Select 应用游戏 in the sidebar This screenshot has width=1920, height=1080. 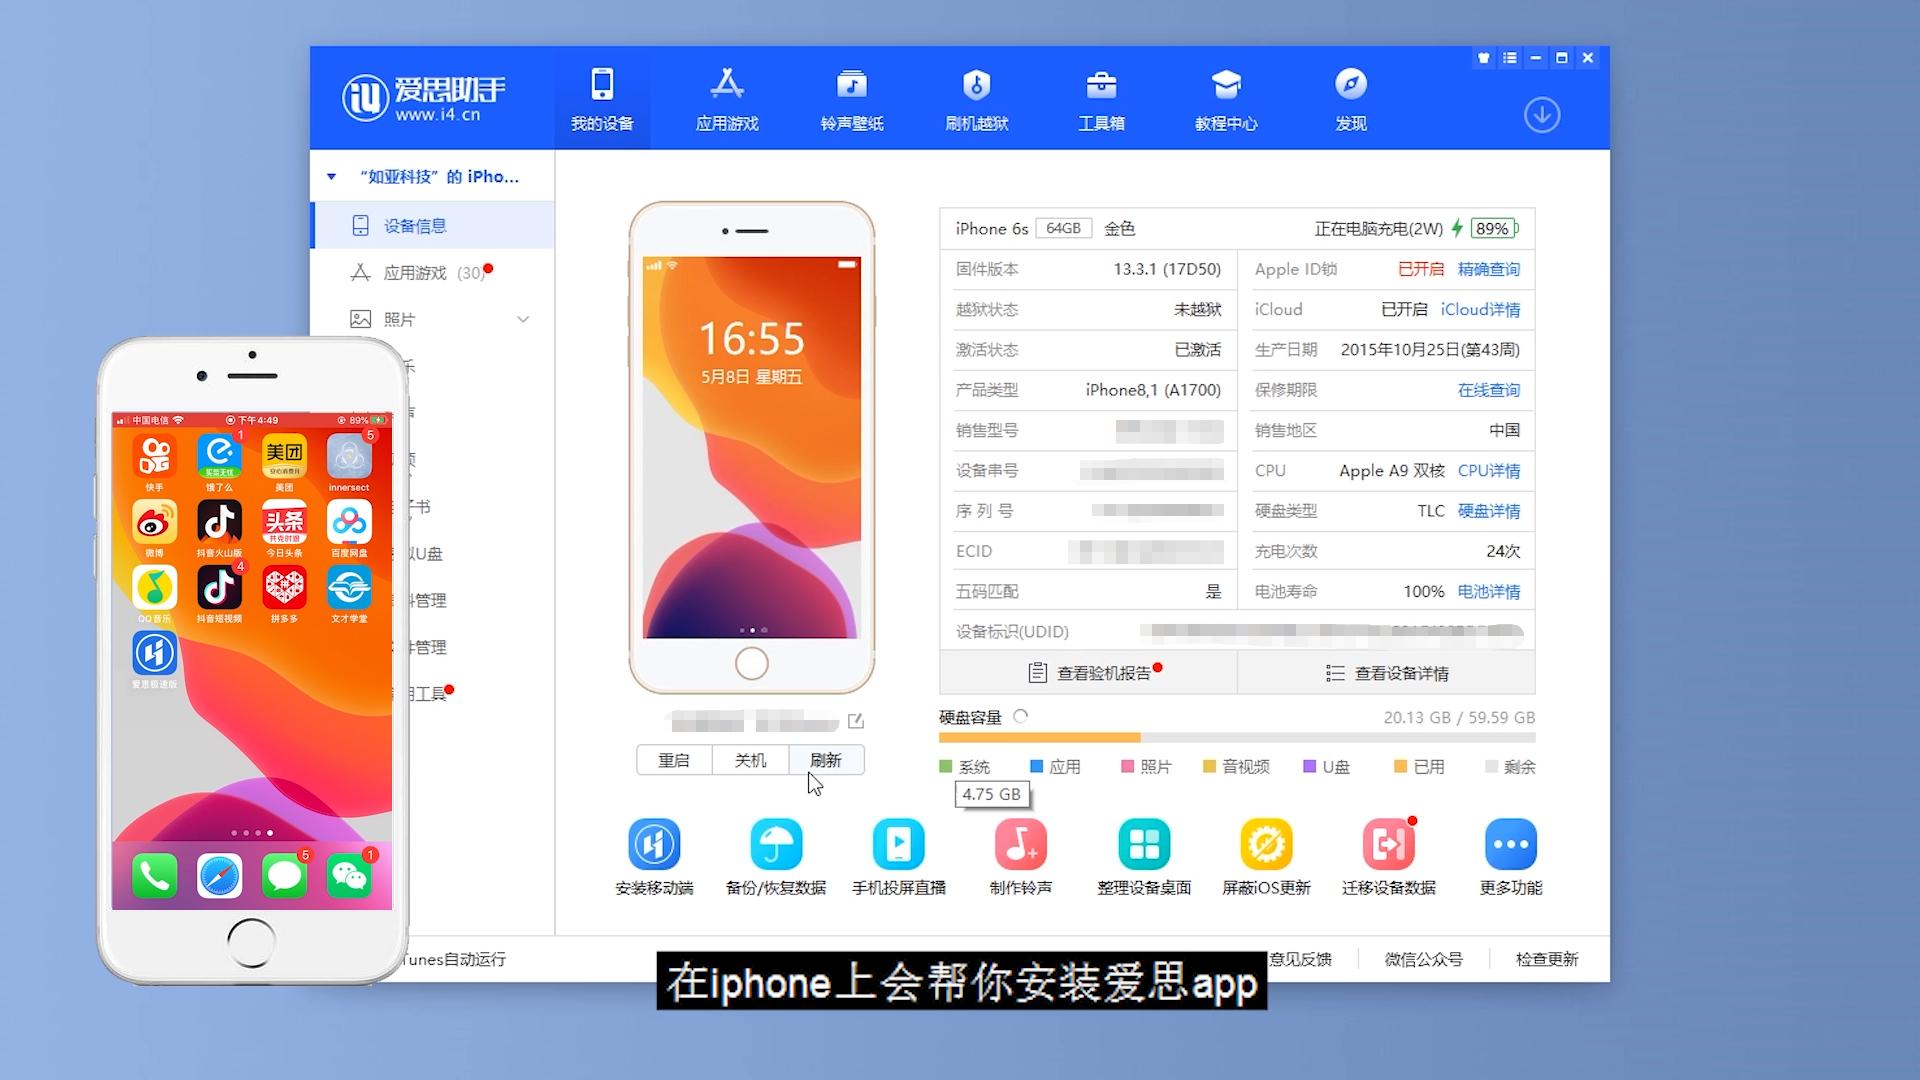coord(420,272)
